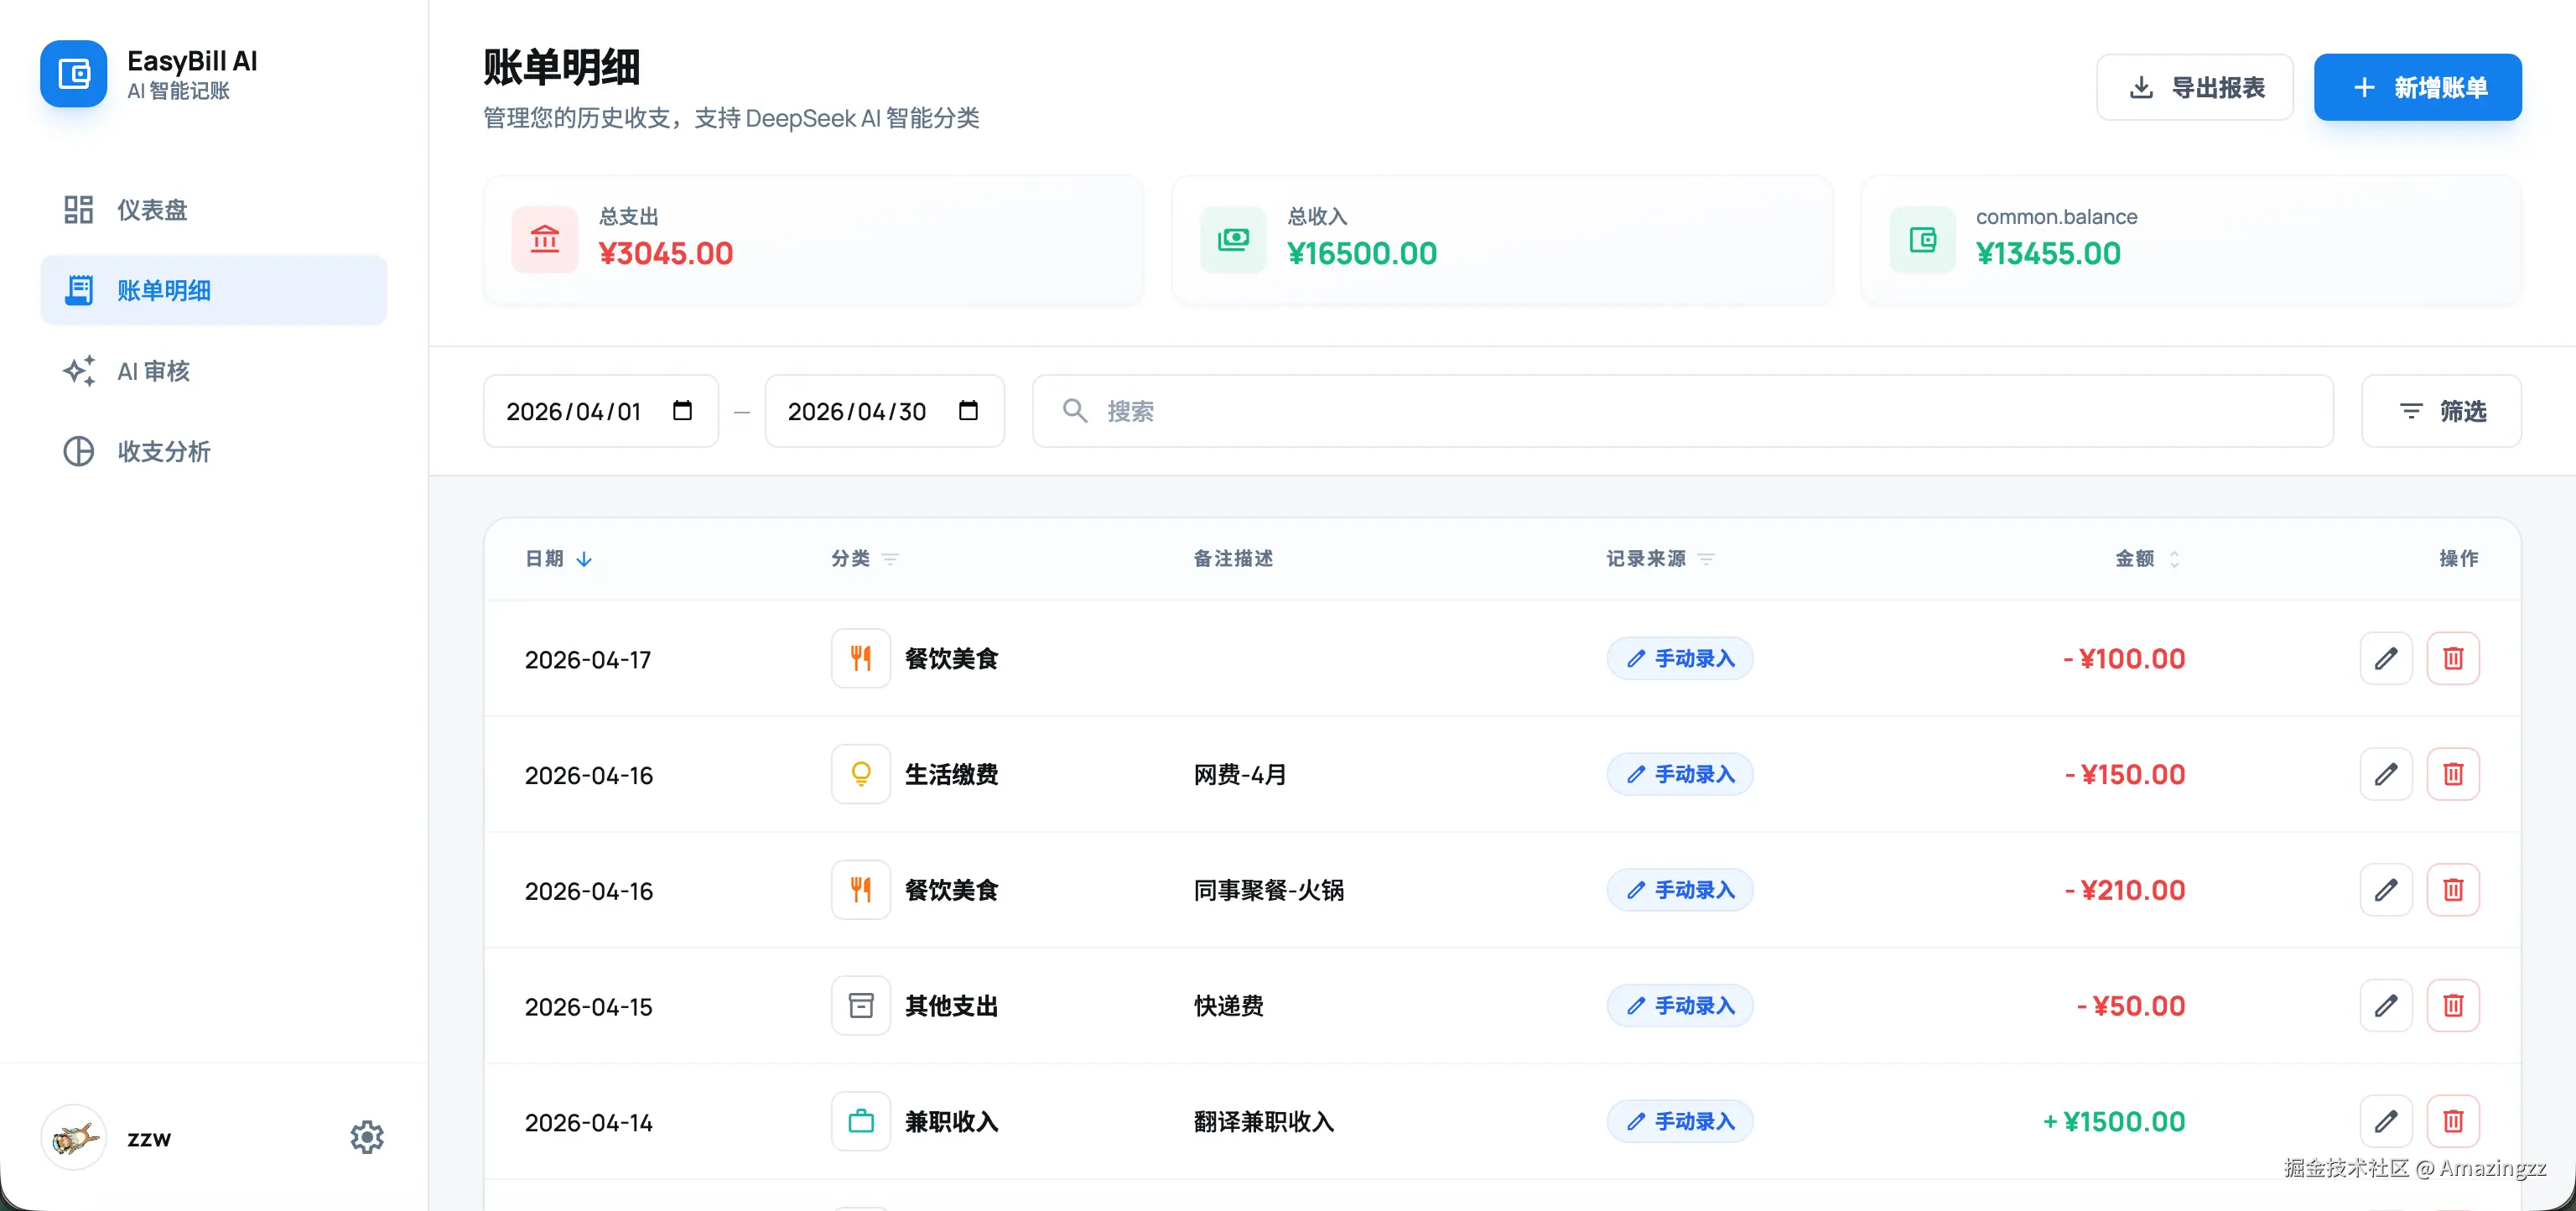Click the 同事聚餐-火锅 category fork icon
This screenshot has height=1211, width=2576.
860,890
